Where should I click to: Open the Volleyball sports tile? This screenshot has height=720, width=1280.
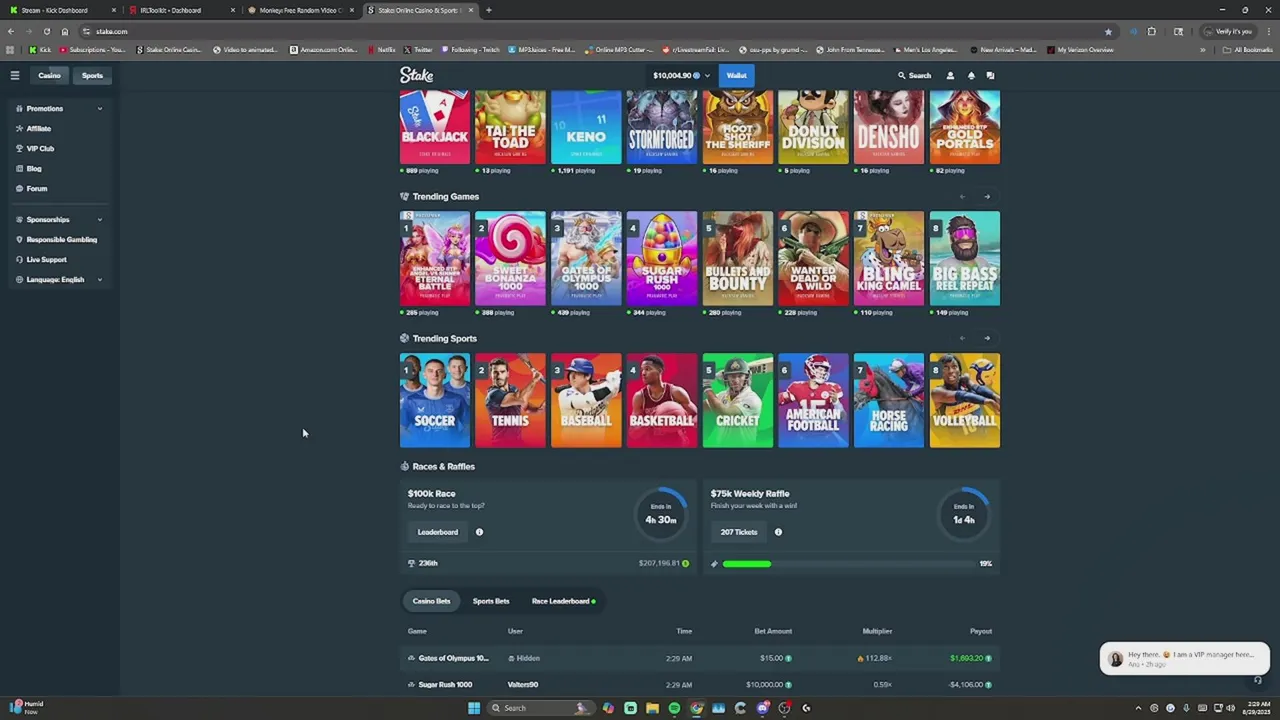pos(965,400)
